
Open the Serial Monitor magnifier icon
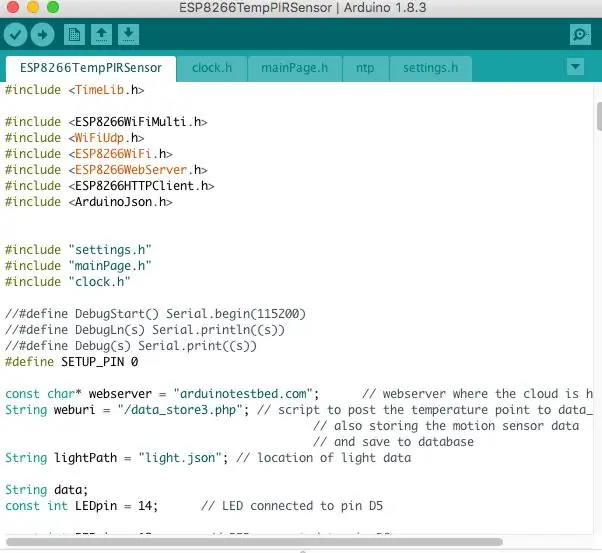[580, 35]
